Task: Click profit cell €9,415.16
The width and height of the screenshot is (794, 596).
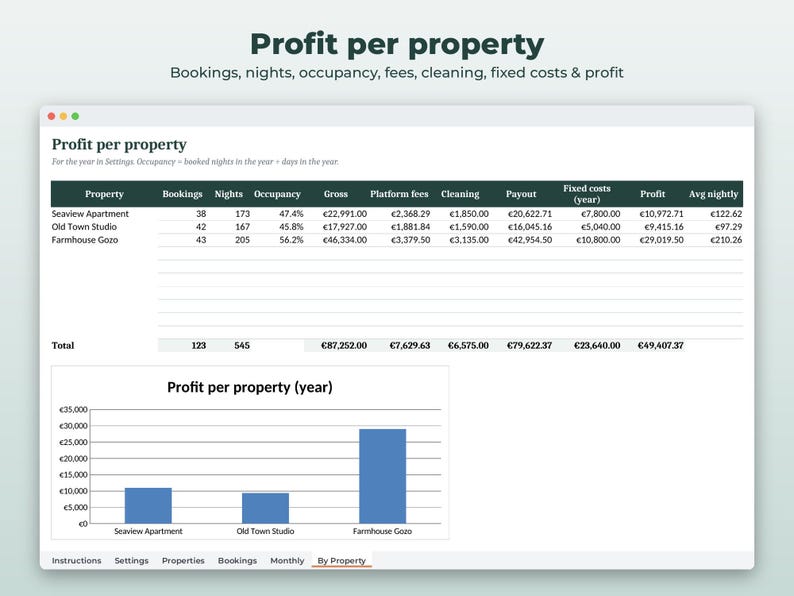Action: point(663,227)
